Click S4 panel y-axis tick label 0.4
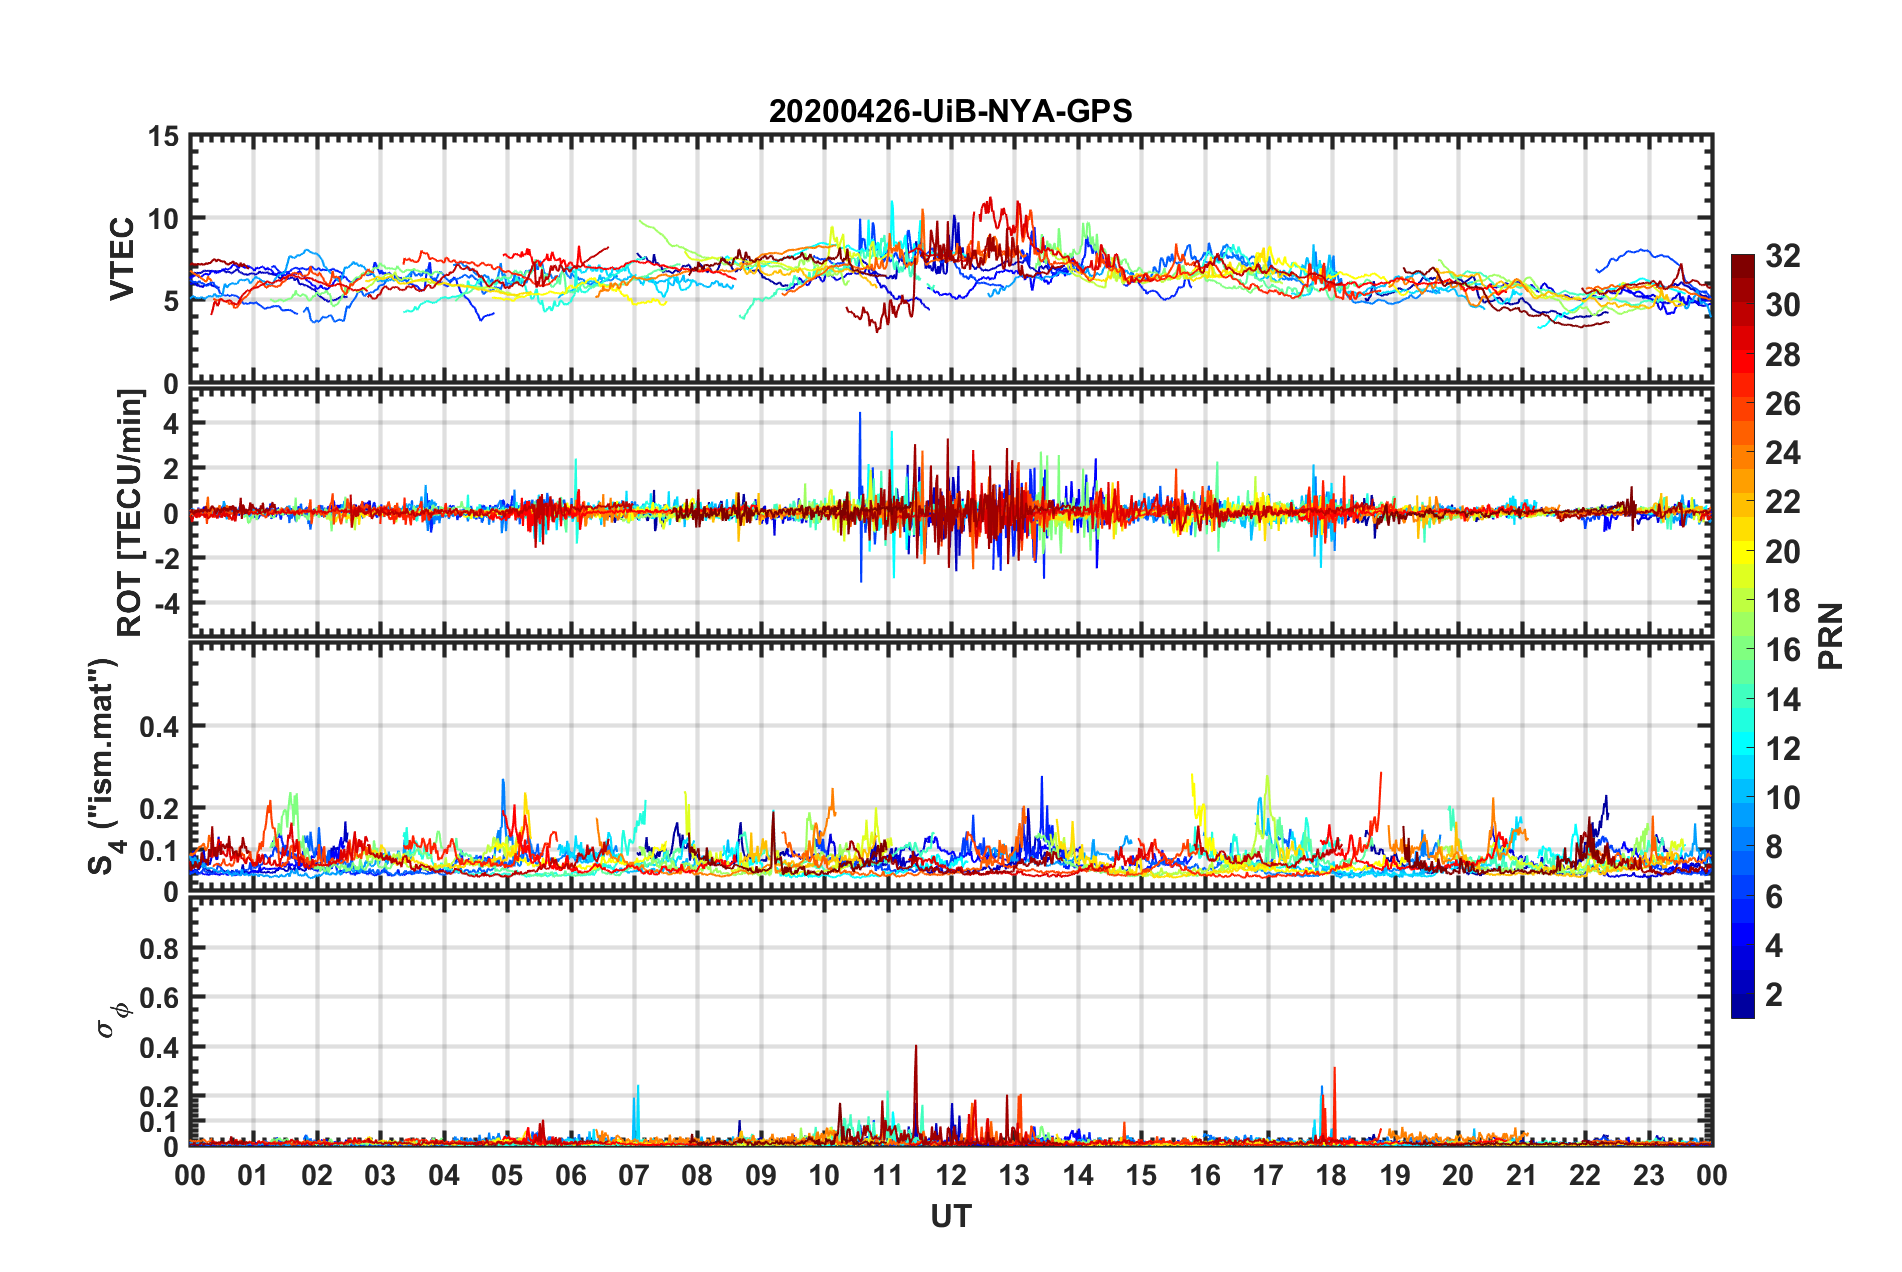This screenshot has width=1902, height=1272. click(159, 727)
